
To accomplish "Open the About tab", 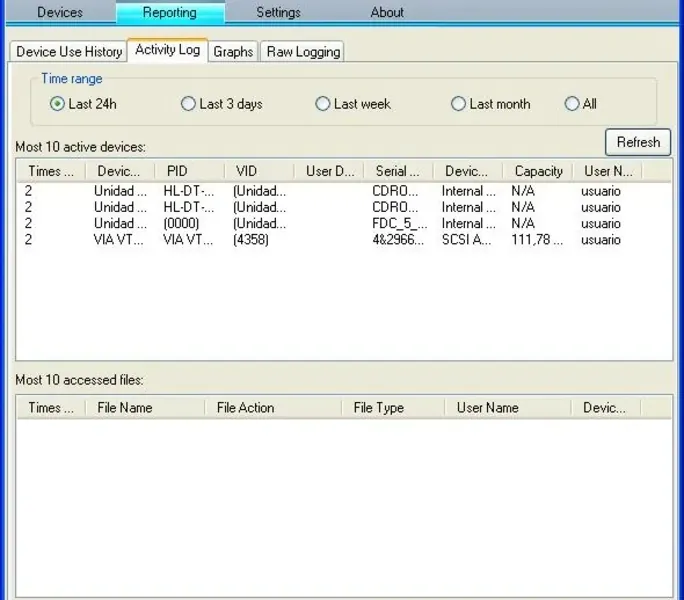I will [387, 13].
